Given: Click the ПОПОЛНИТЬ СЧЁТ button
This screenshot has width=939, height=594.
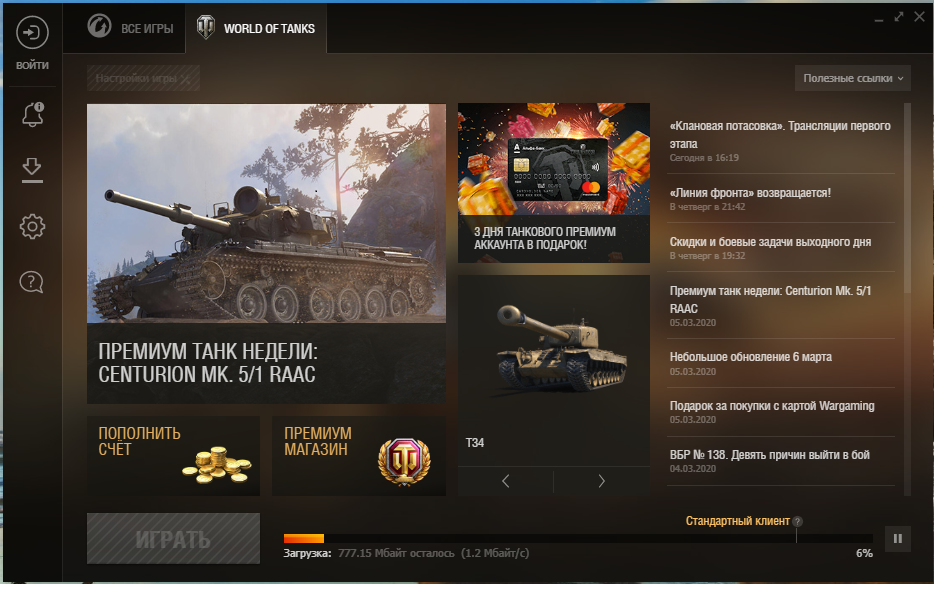Looking at the screenshot, I should tap(174, 456).
